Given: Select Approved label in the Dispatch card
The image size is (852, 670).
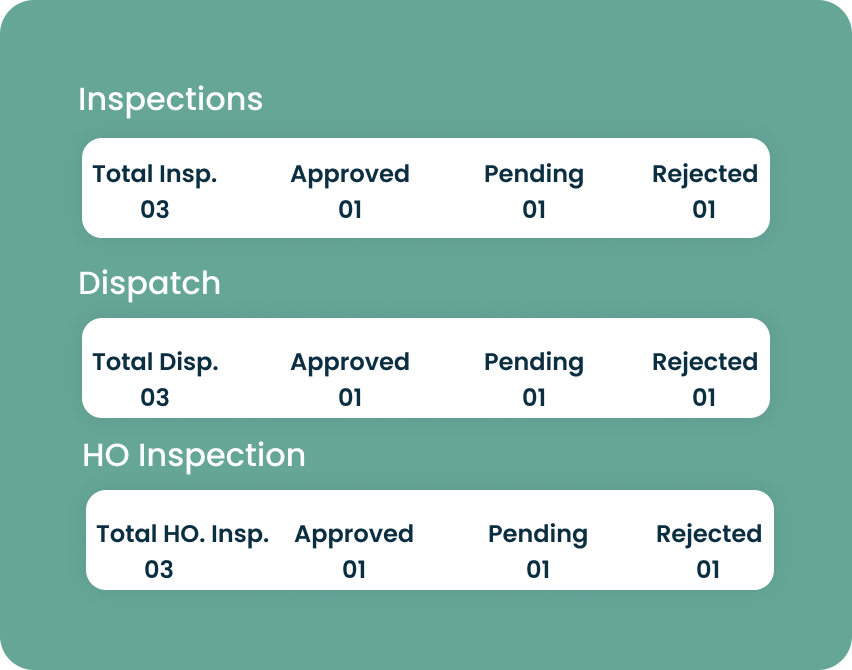Looking at the screenshot, I should pos(350,362).
